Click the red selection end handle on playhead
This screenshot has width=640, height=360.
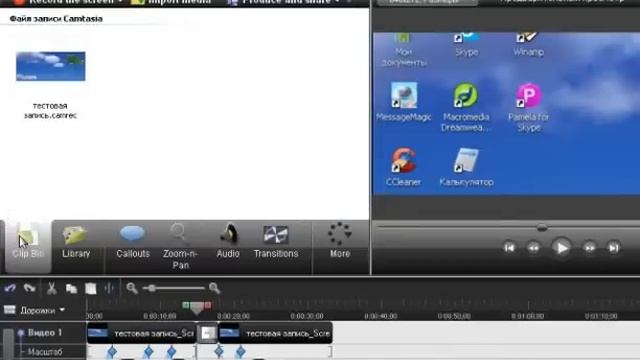tap(208, 305)
